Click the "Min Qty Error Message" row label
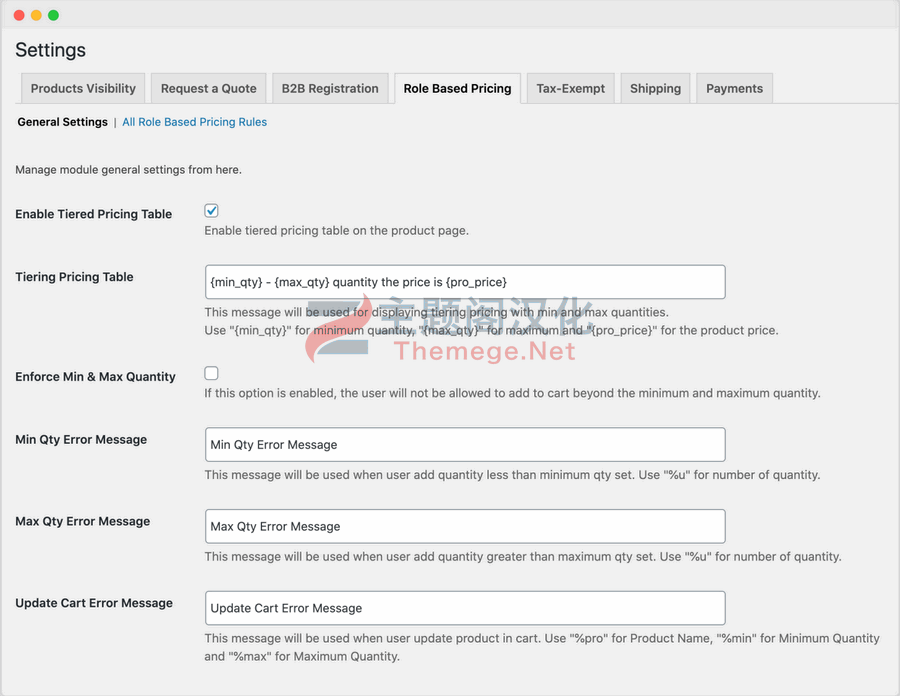900x696 pixels. point(81,440)
